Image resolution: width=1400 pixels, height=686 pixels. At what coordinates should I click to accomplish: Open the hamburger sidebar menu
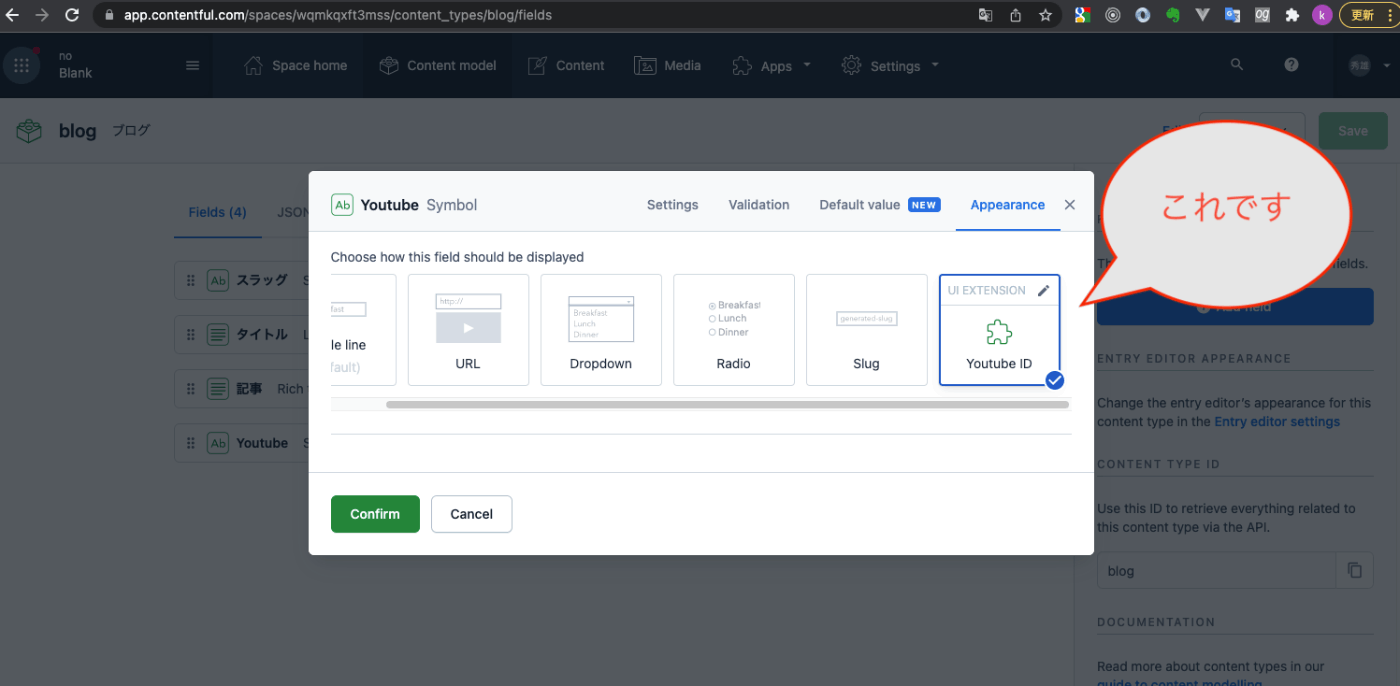pos(193,65)
